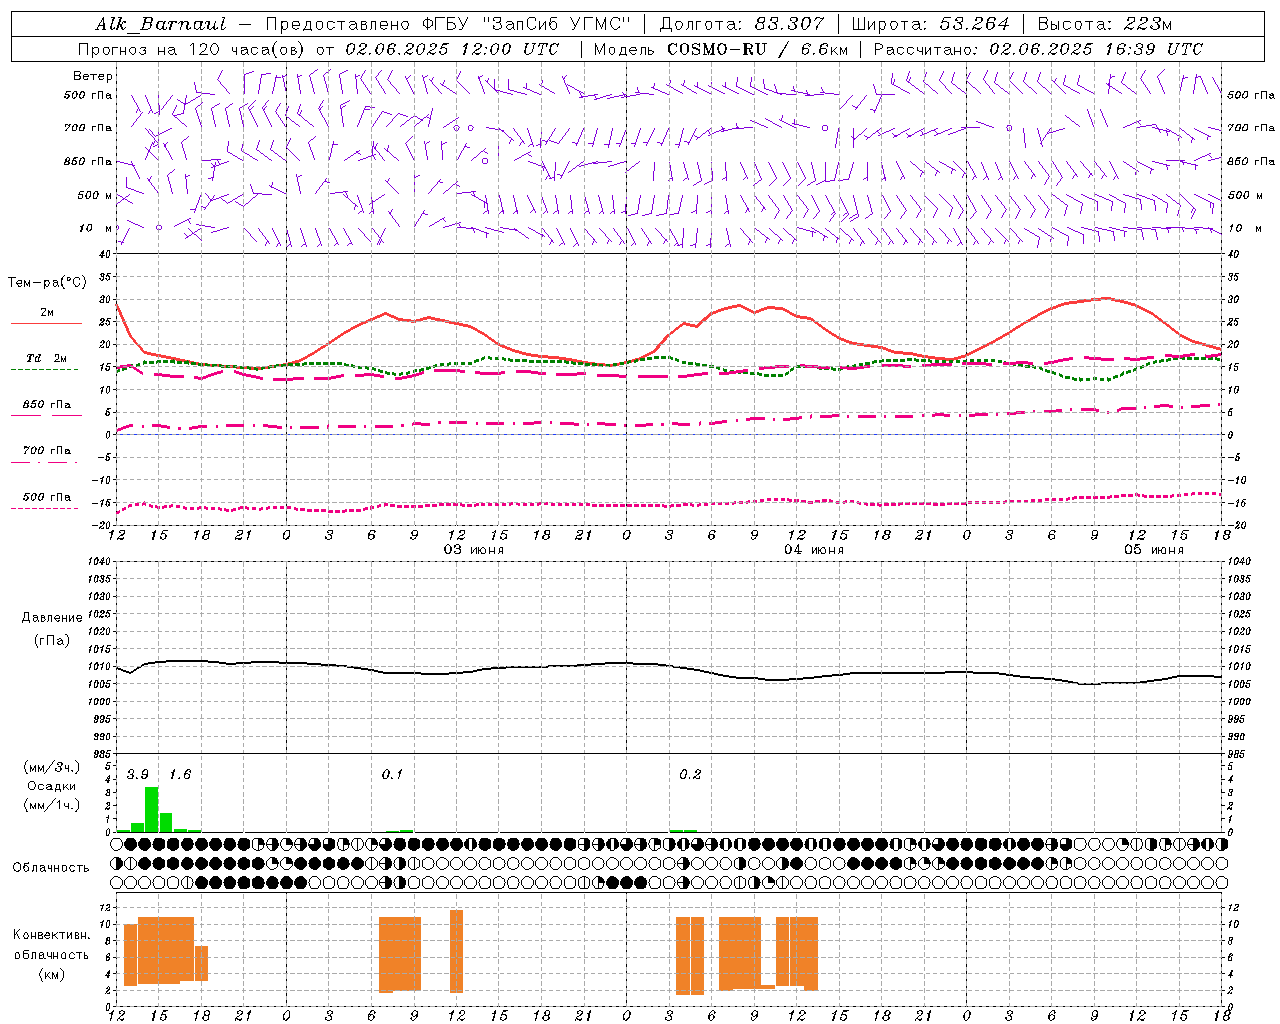Screen dimensions: 1280x1024
Task: Click the 'Осадки' precipitation label
Action: click(x=52, y=786)
